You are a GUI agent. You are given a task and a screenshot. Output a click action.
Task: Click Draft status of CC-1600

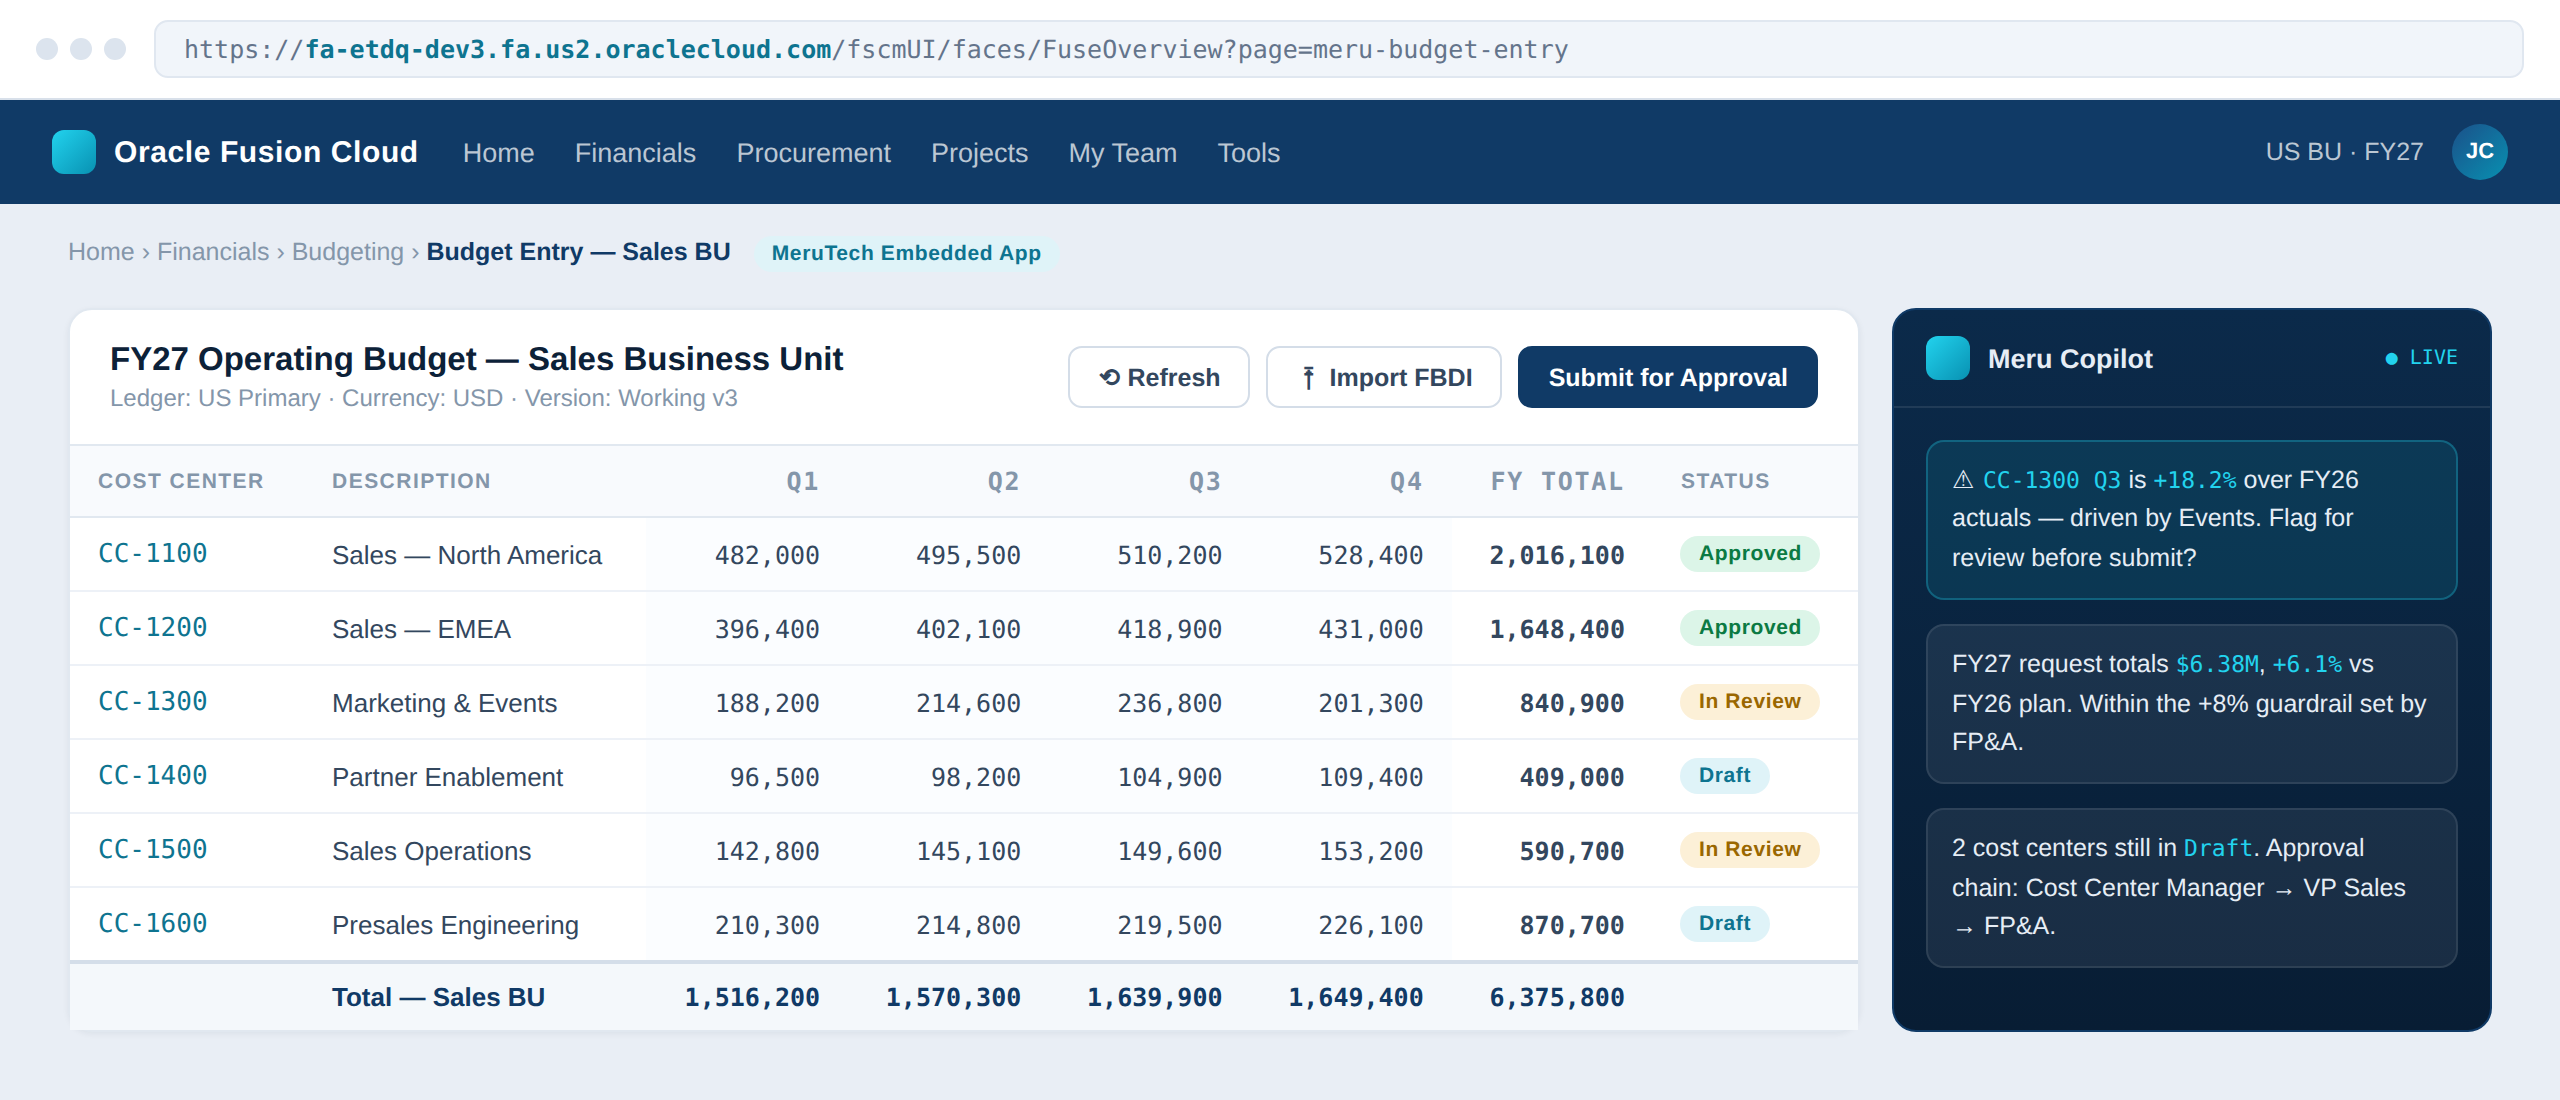tap(1724, 924)
